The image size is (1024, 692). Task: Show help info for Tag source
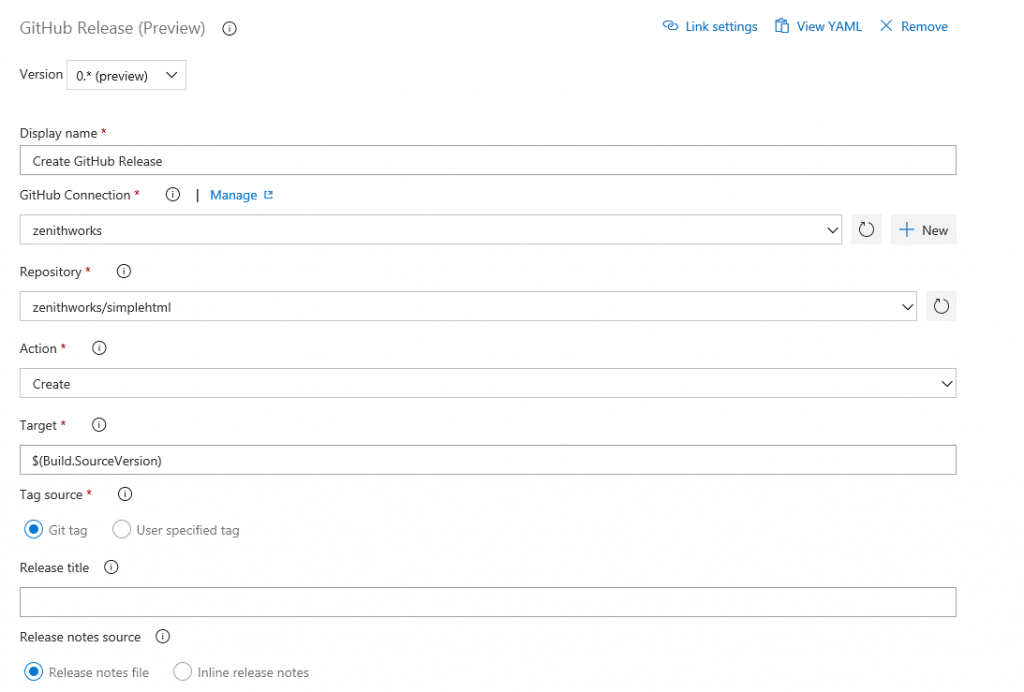point(124,494)
